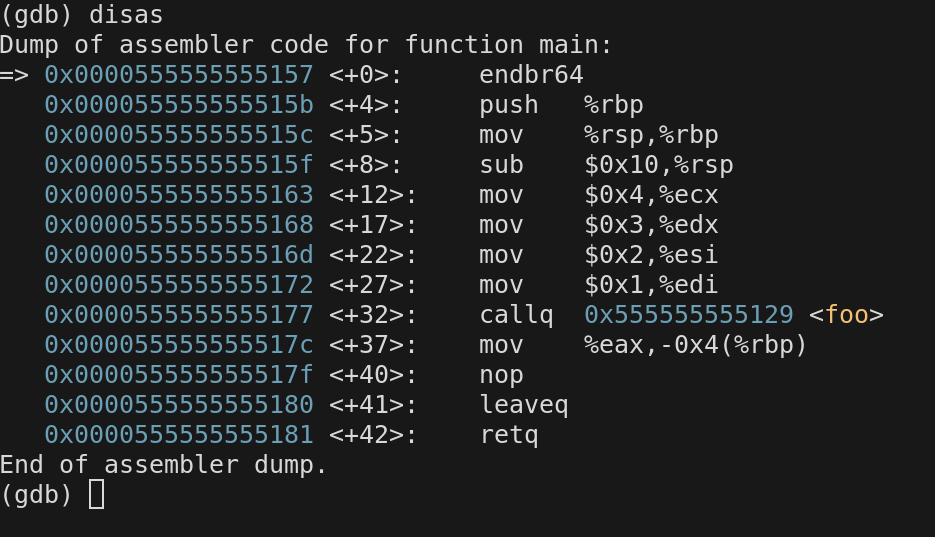Image resolution: width=935 pixels, height=537 pixels.
Task: Click the nop instruction mnemonic
Action: click(x=502, y=375)
